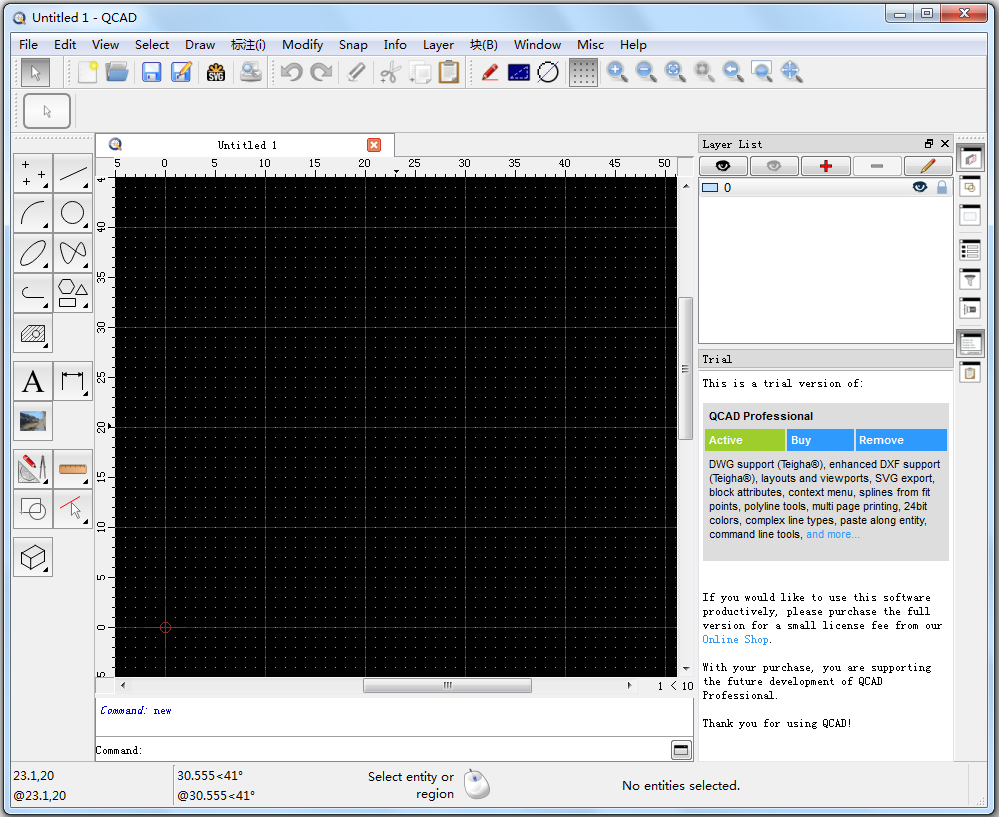
Task: Open the Polyline tools menu
Action: pos(33,293)
